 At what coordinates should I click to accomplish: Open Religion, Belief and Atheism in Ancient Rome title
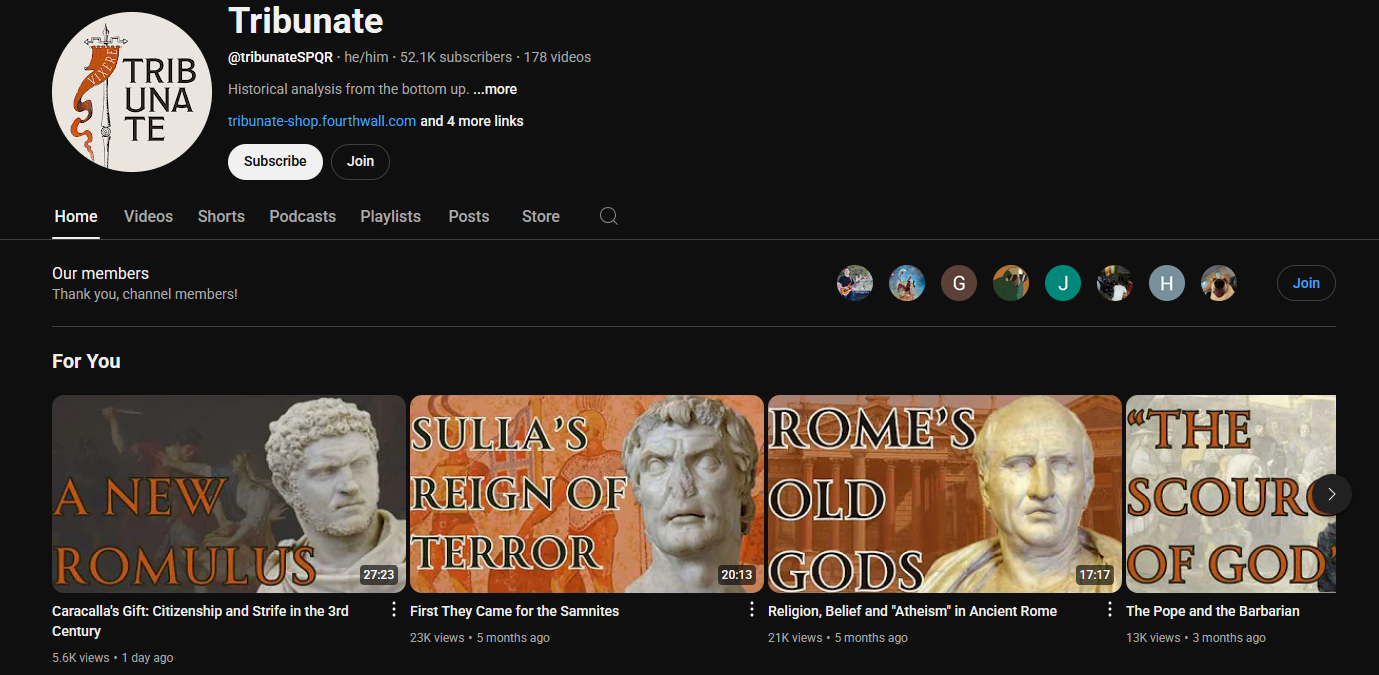click(912, 611)
